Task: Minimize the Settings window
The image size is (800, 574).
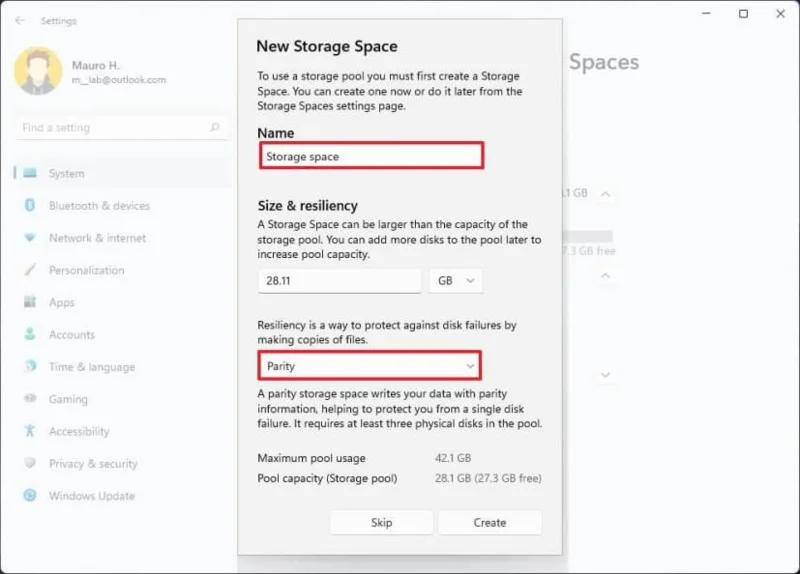Action: [706, 13]
